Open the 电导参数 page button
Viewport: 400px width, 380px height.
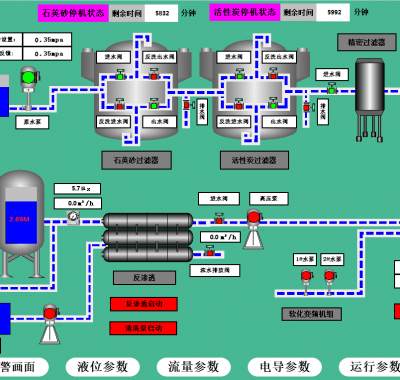coord(285,367)
